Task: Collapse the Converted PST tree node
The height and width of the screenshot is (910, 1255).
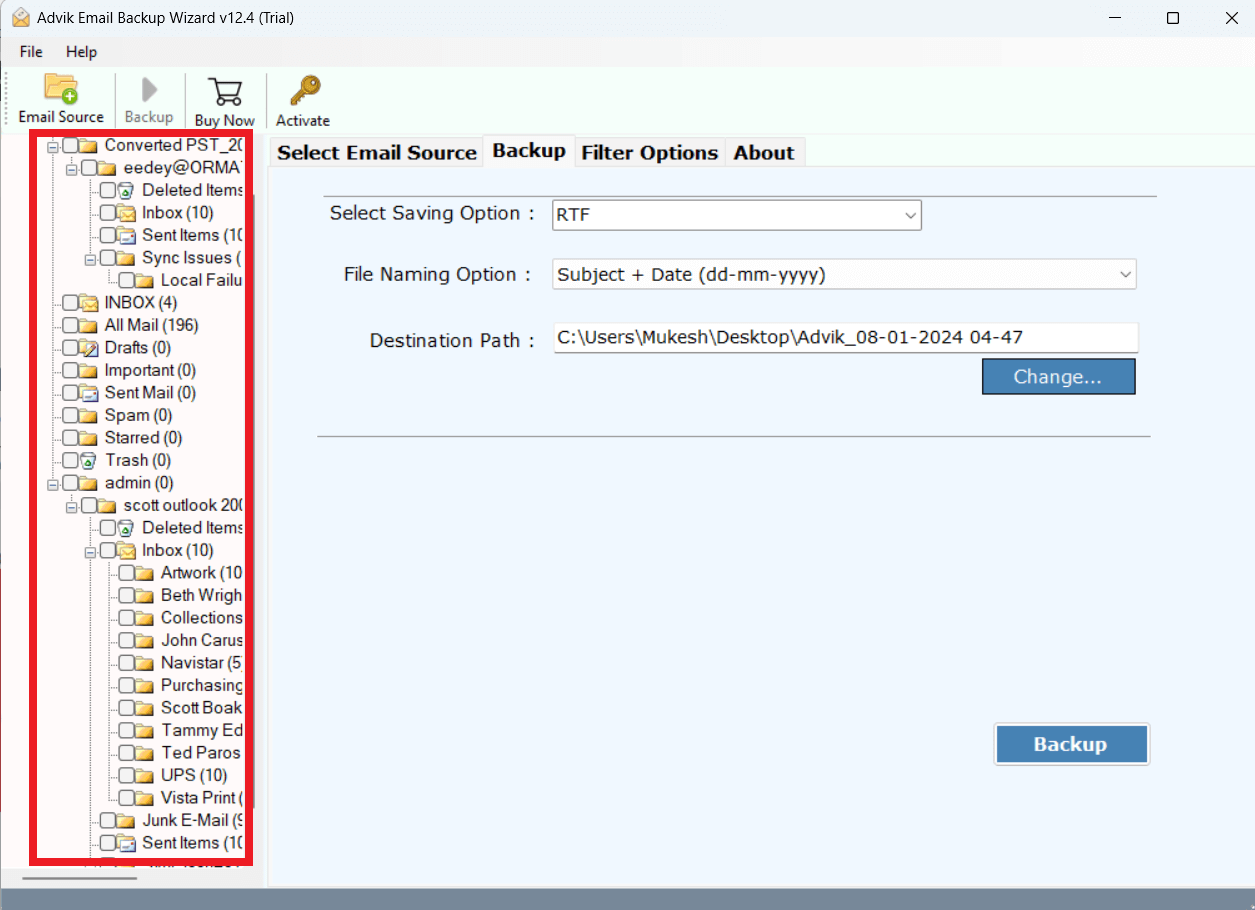Action: click(x=53, y=146)
